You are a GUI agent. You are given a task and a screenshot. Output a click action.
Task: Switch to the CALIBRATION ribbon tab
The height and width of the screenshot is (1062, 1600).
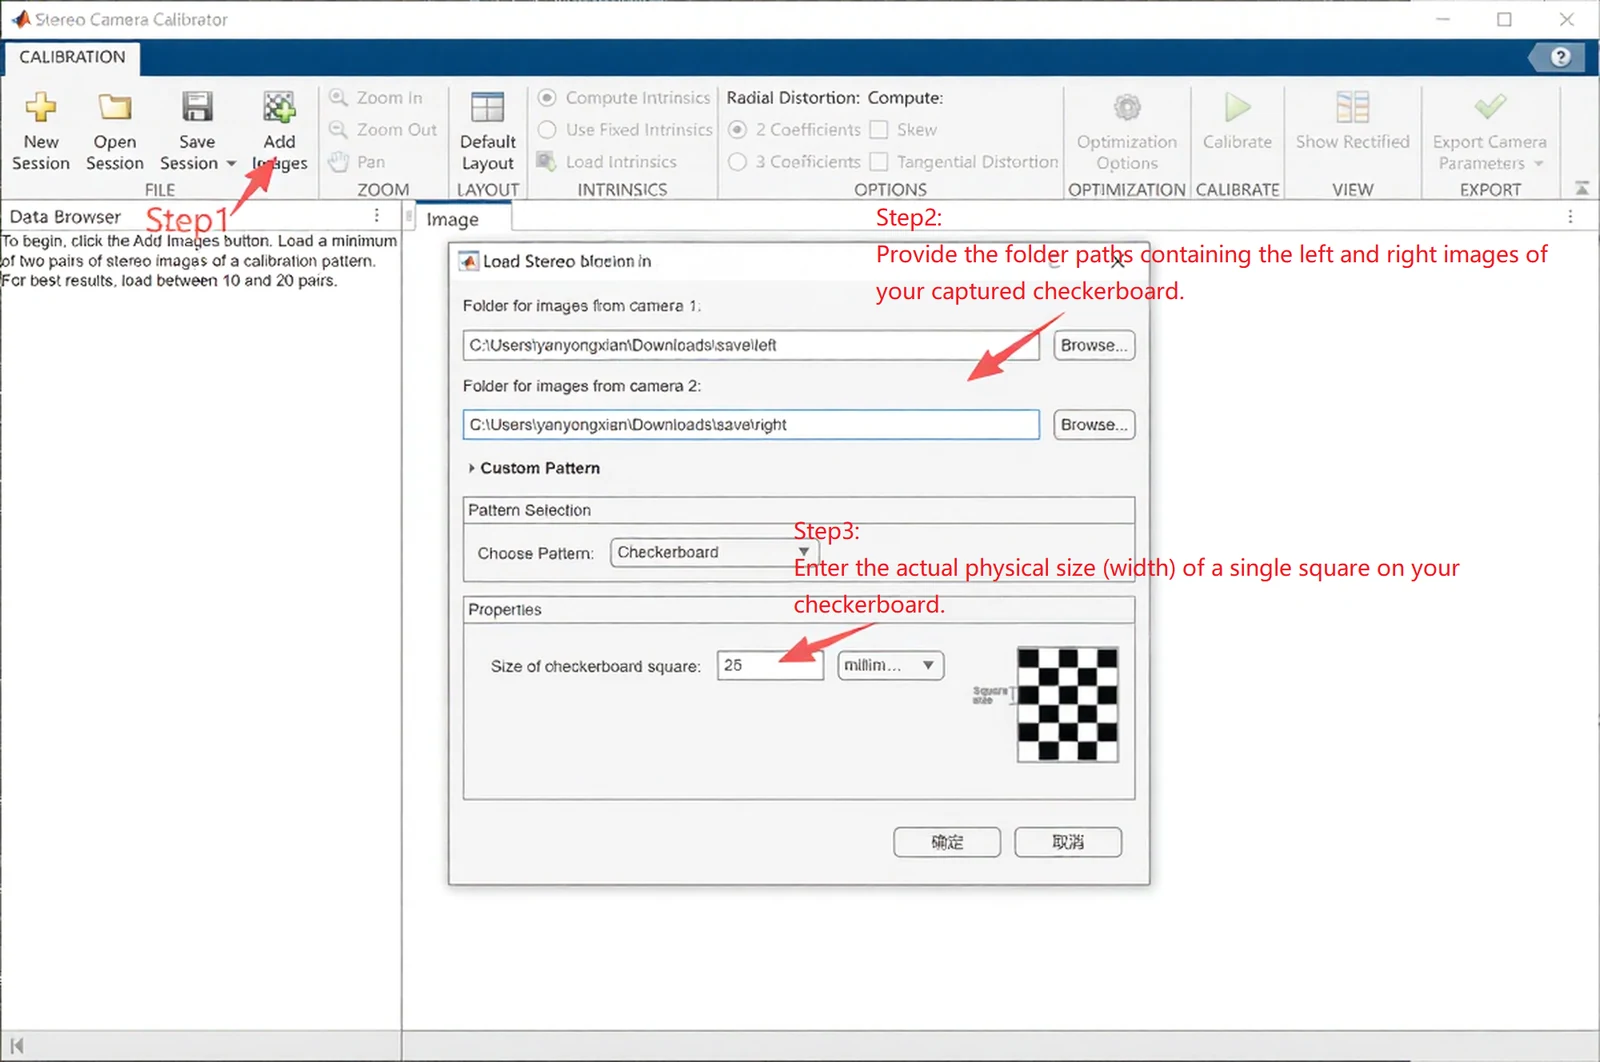(72, 57)
